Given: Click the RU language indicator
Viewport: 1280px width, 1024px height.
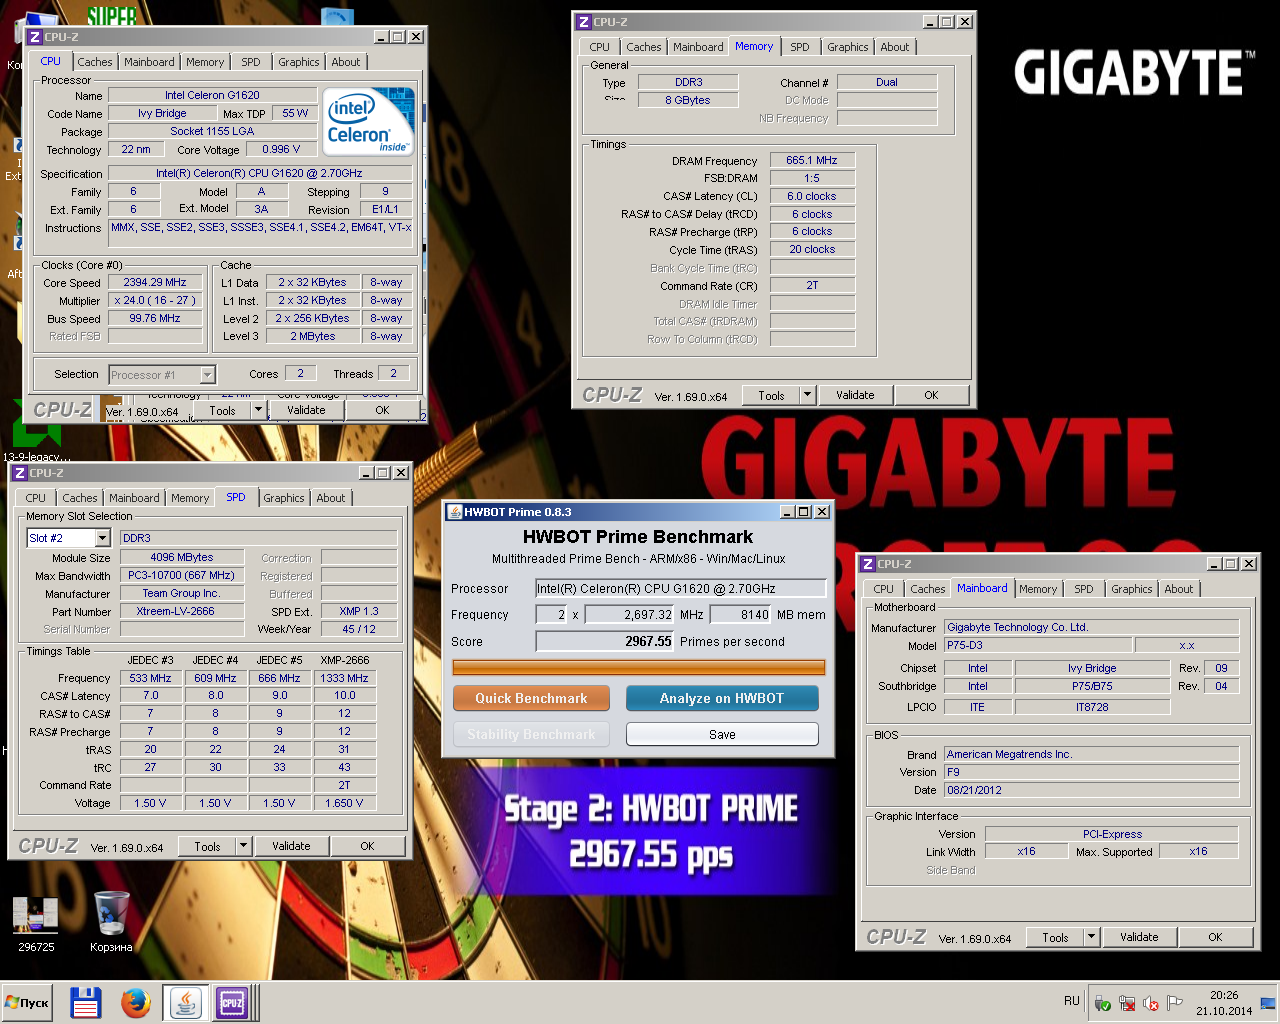Looking at the screenshot, I should coord(1072,1001).
